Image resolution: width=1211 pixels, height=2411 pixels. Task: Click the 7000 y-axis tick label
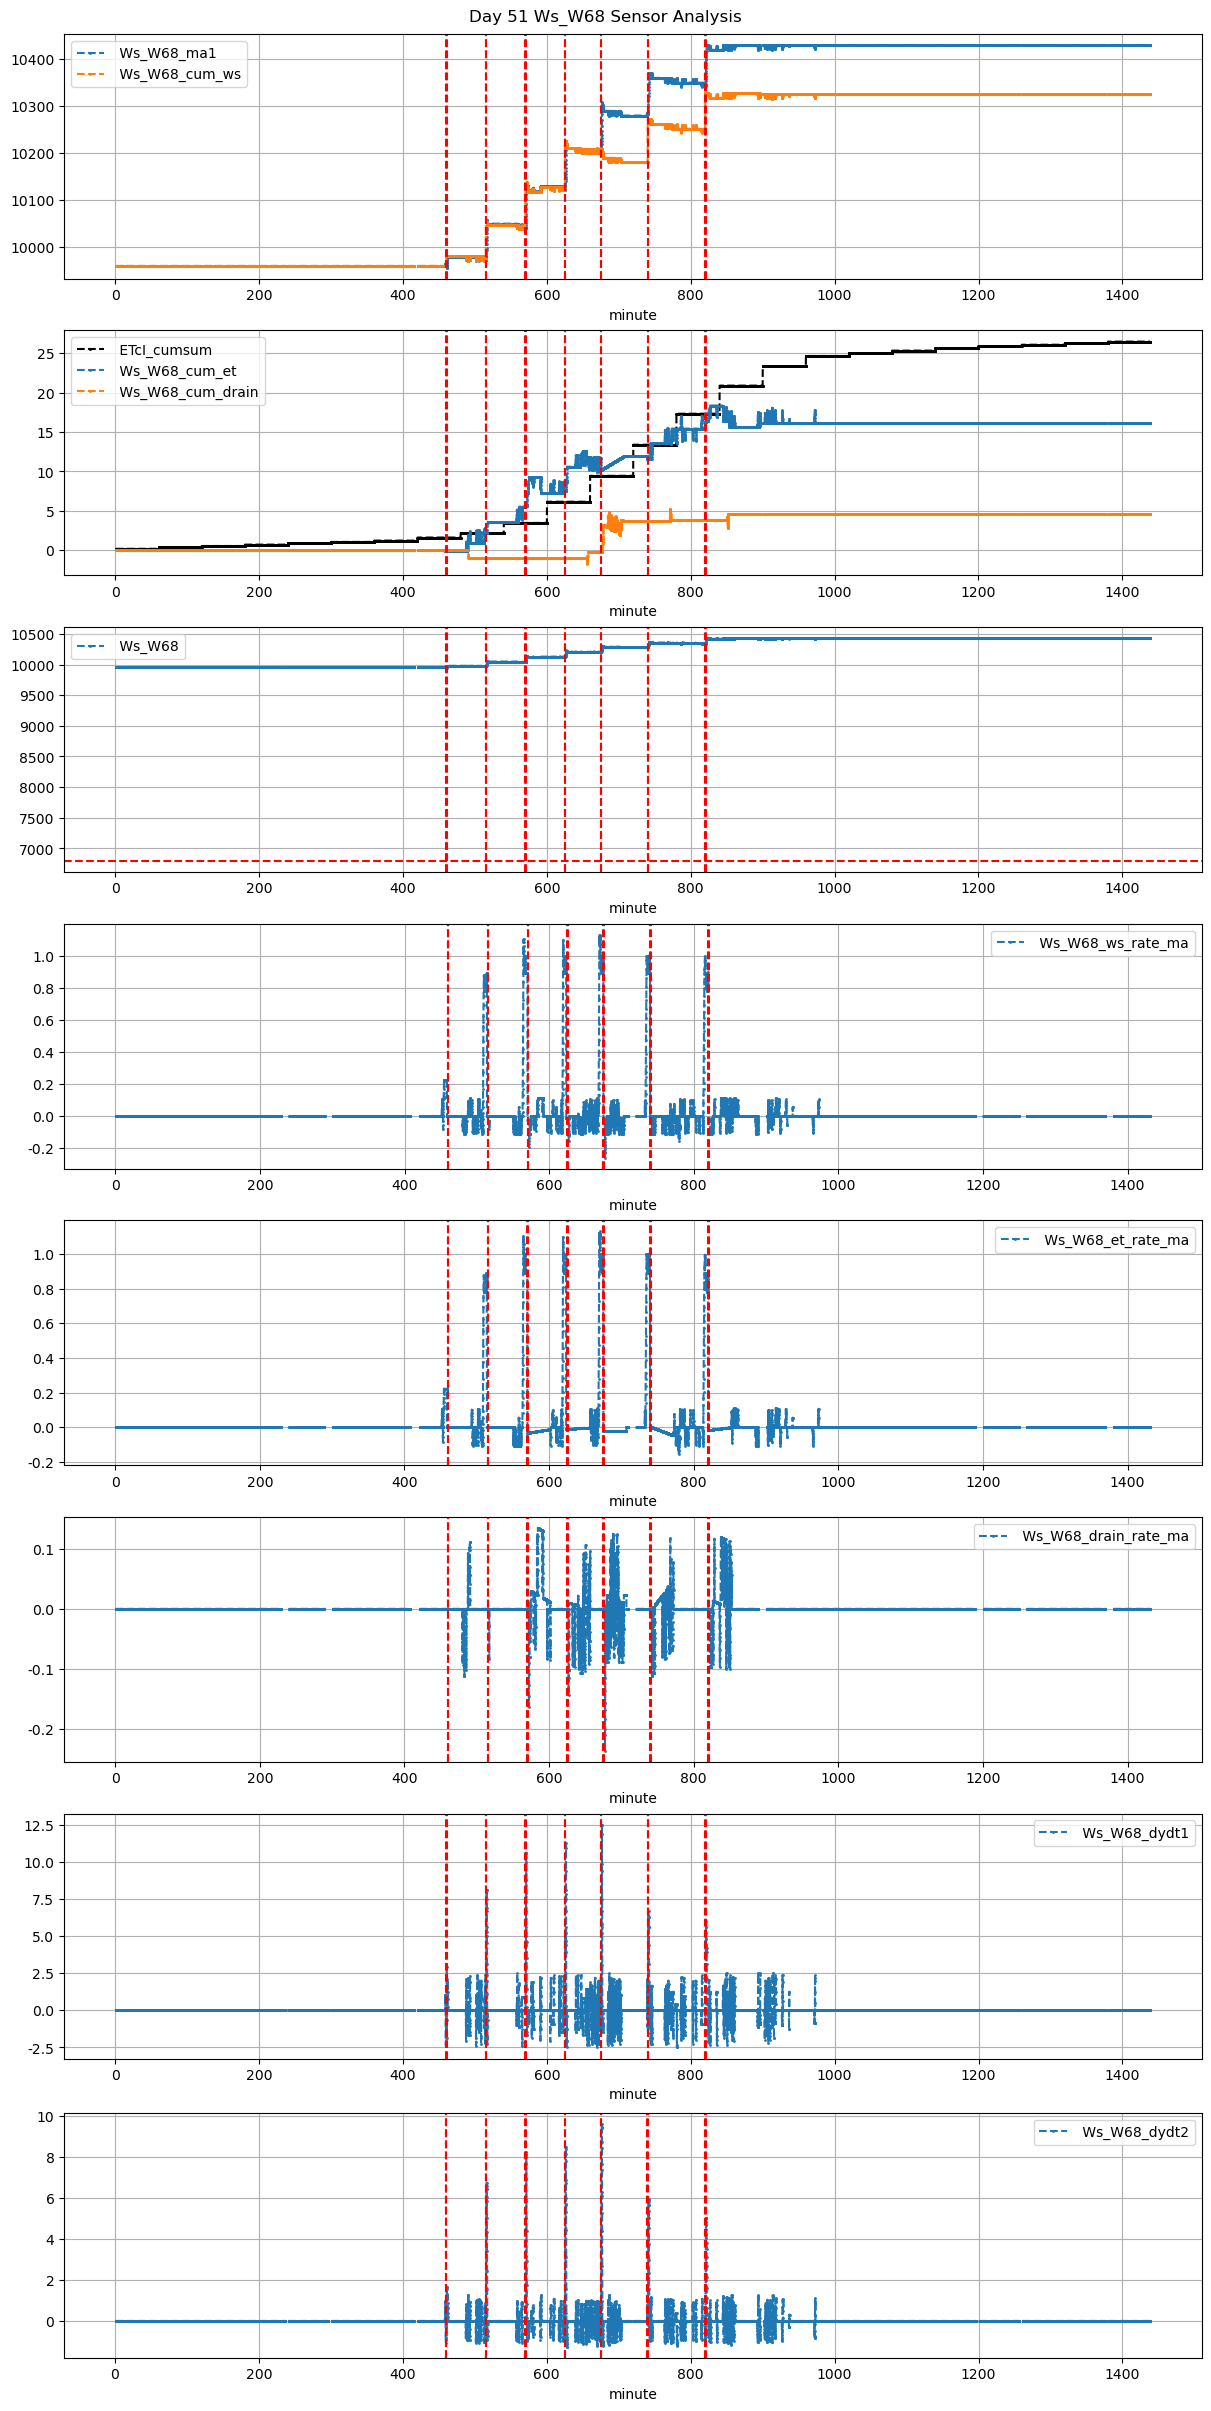pos(37,850)
